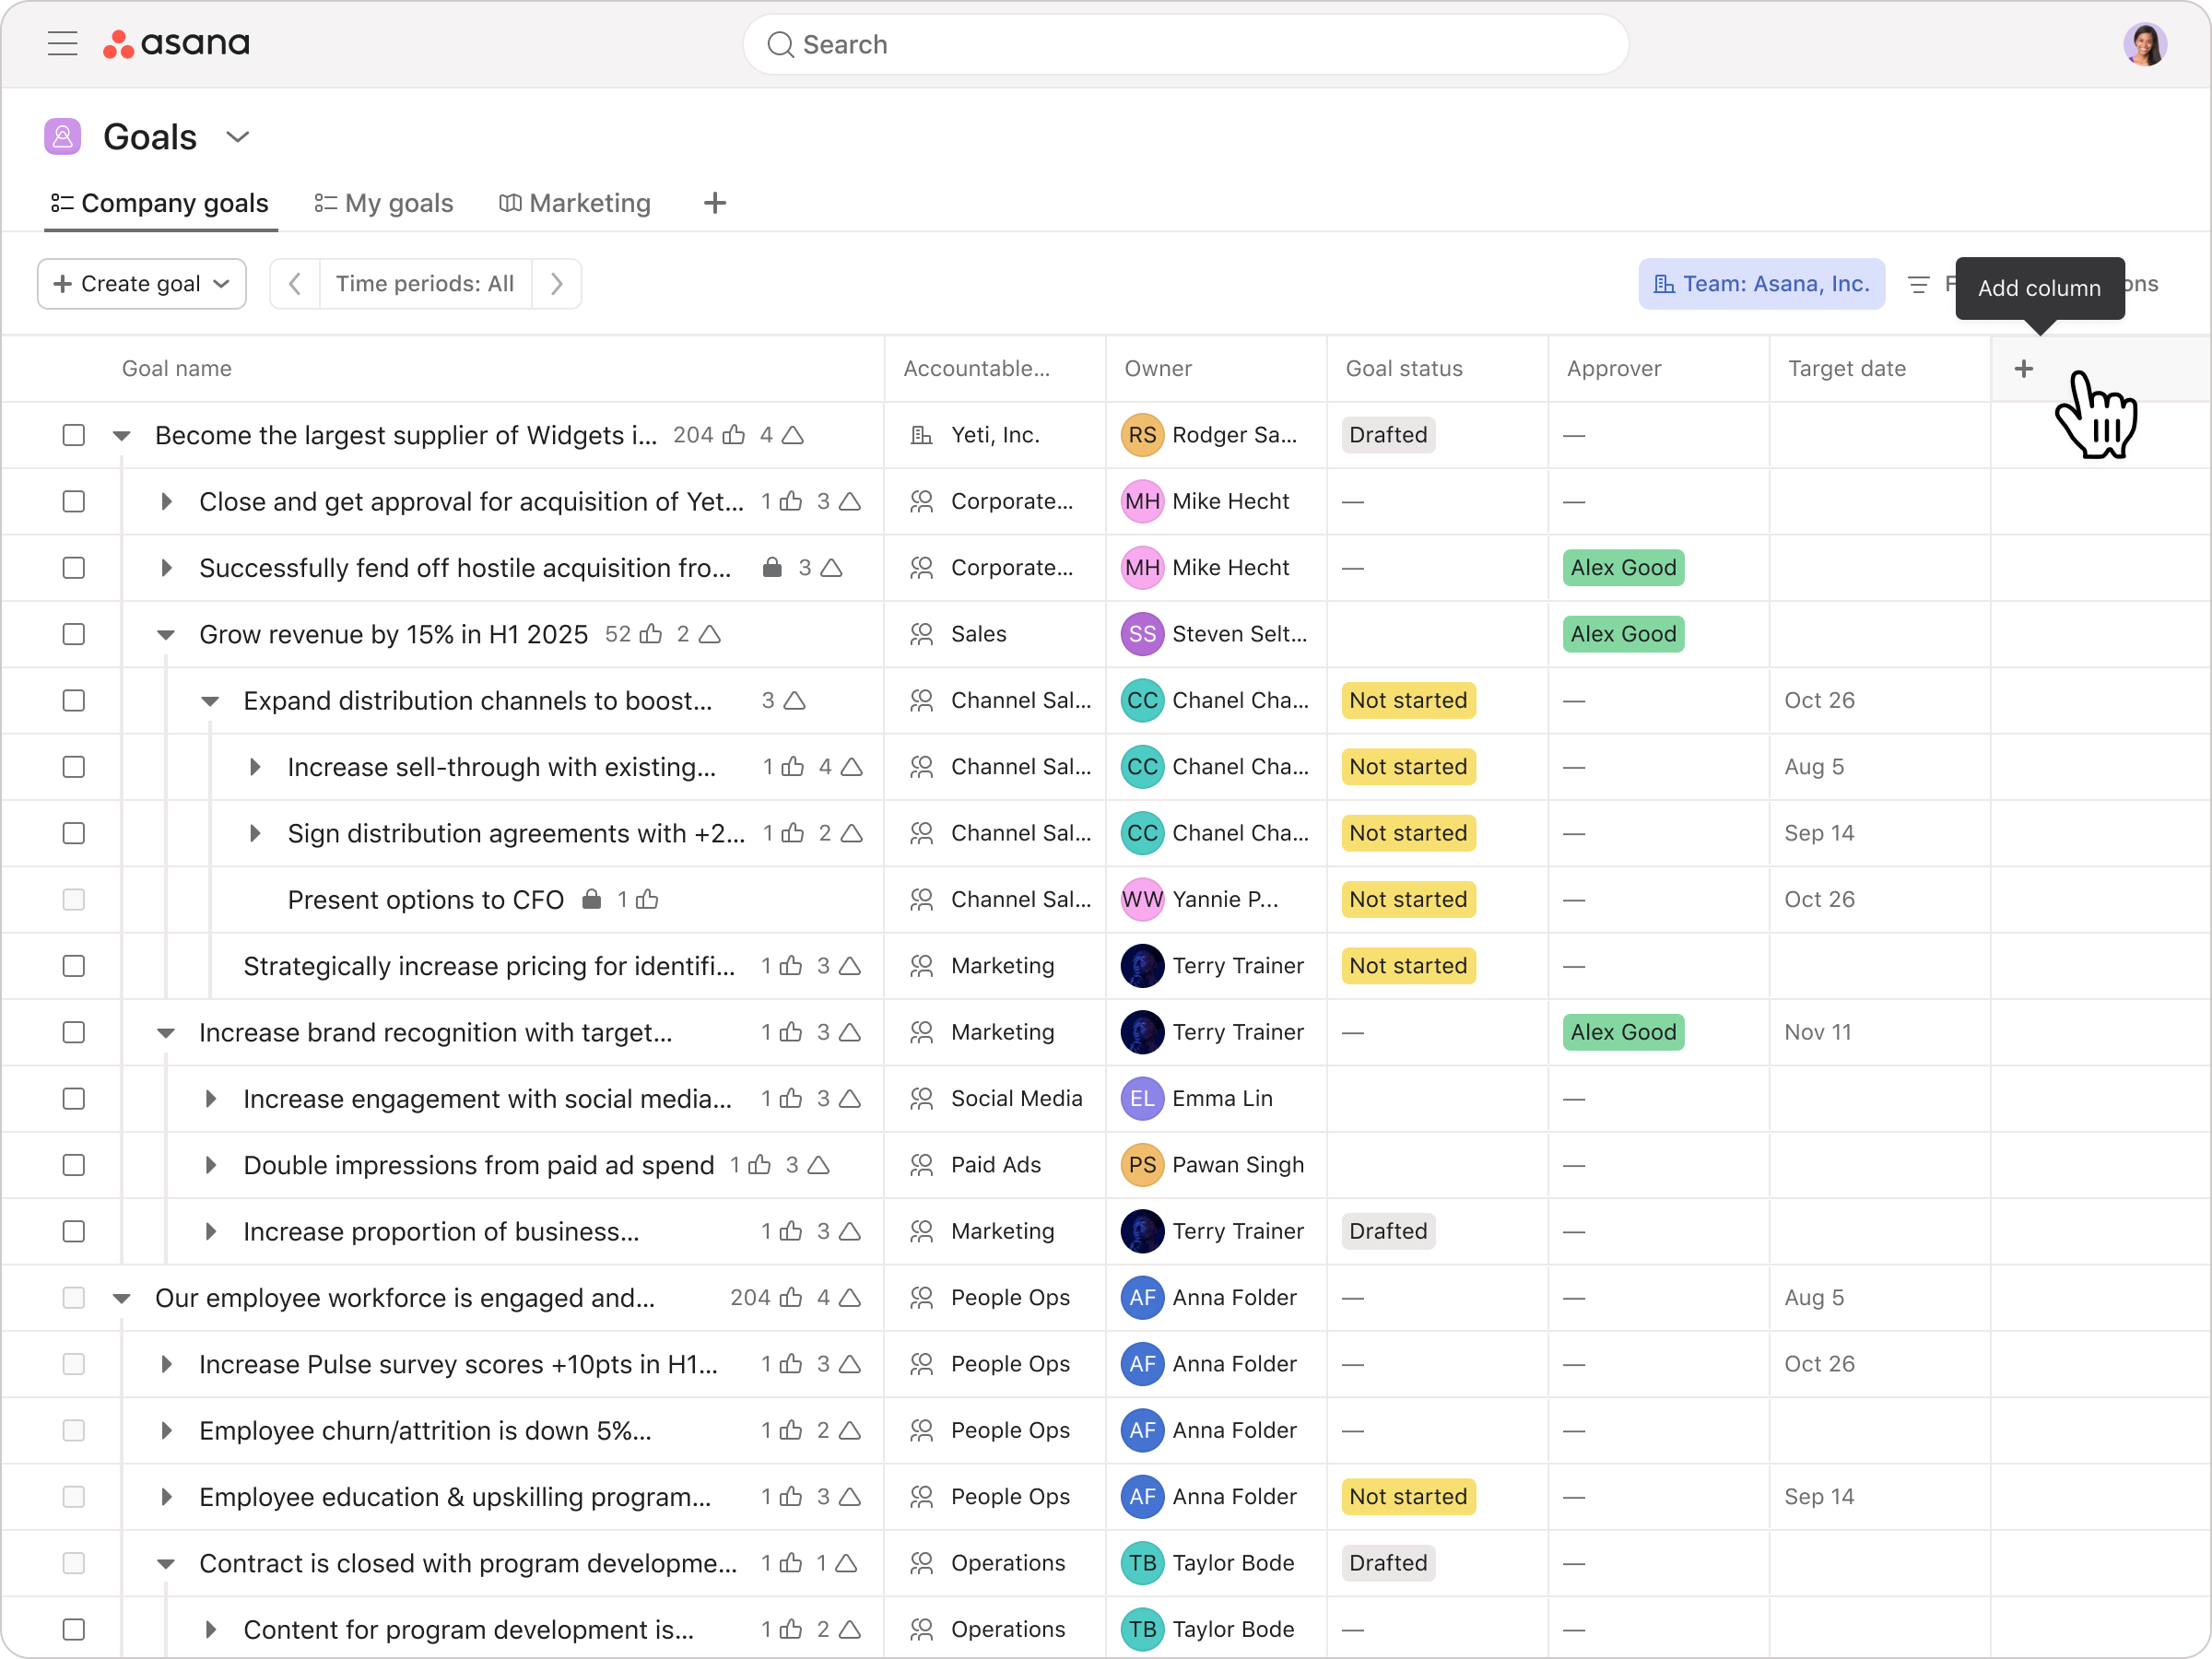Click the Alex Good approver tag on Sales row
This screenshot has width=2212, height=1659.
click(x=1622, y=634)
